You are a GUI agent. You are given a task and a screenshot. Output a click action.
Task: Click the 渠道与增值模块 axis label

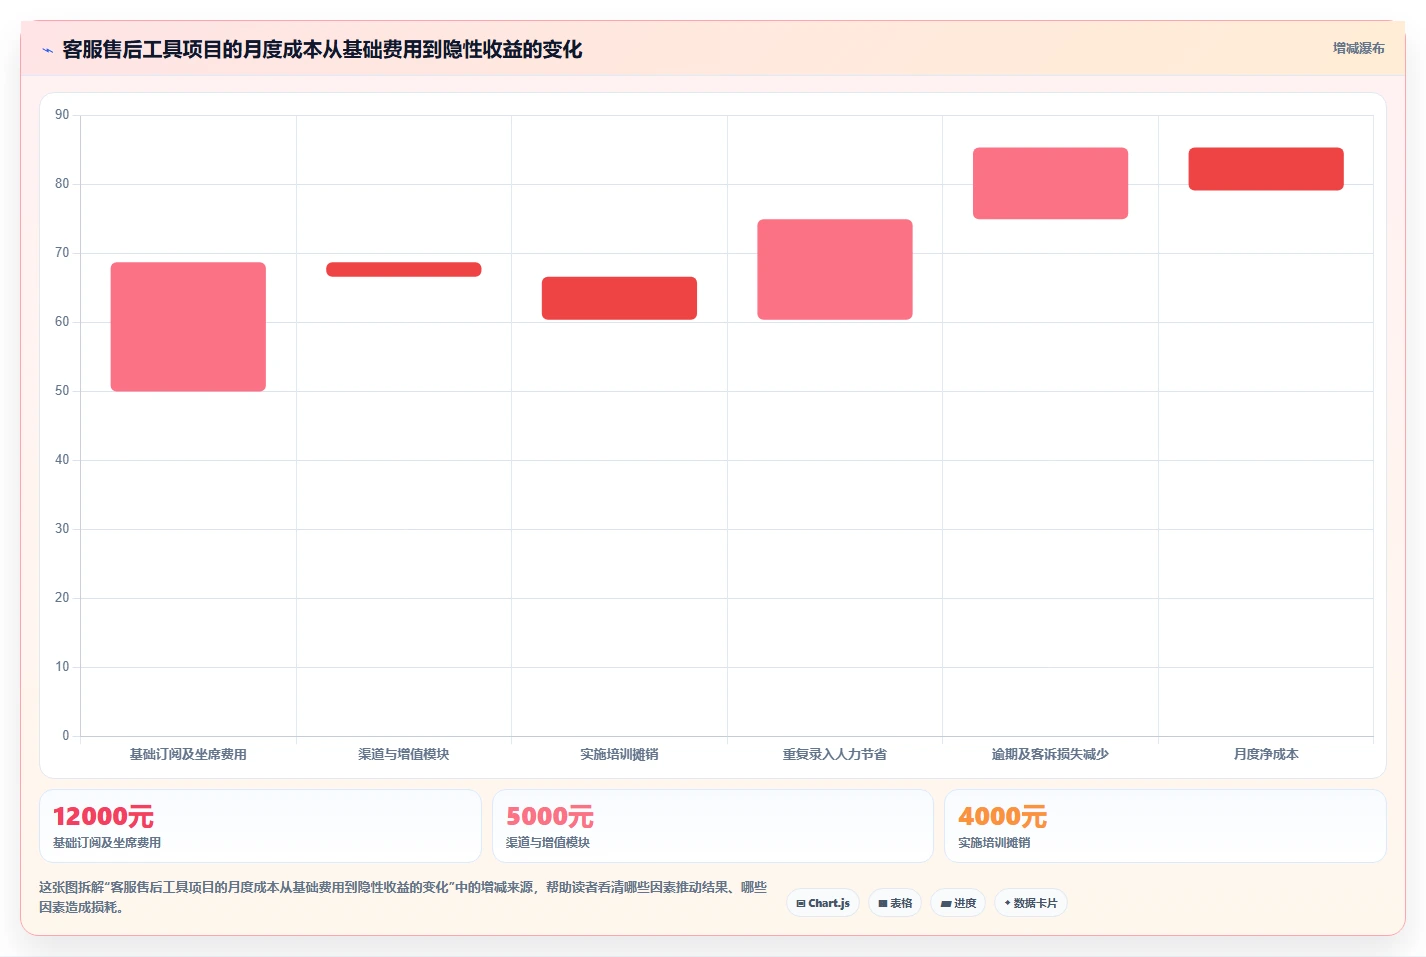click(404, 754)
